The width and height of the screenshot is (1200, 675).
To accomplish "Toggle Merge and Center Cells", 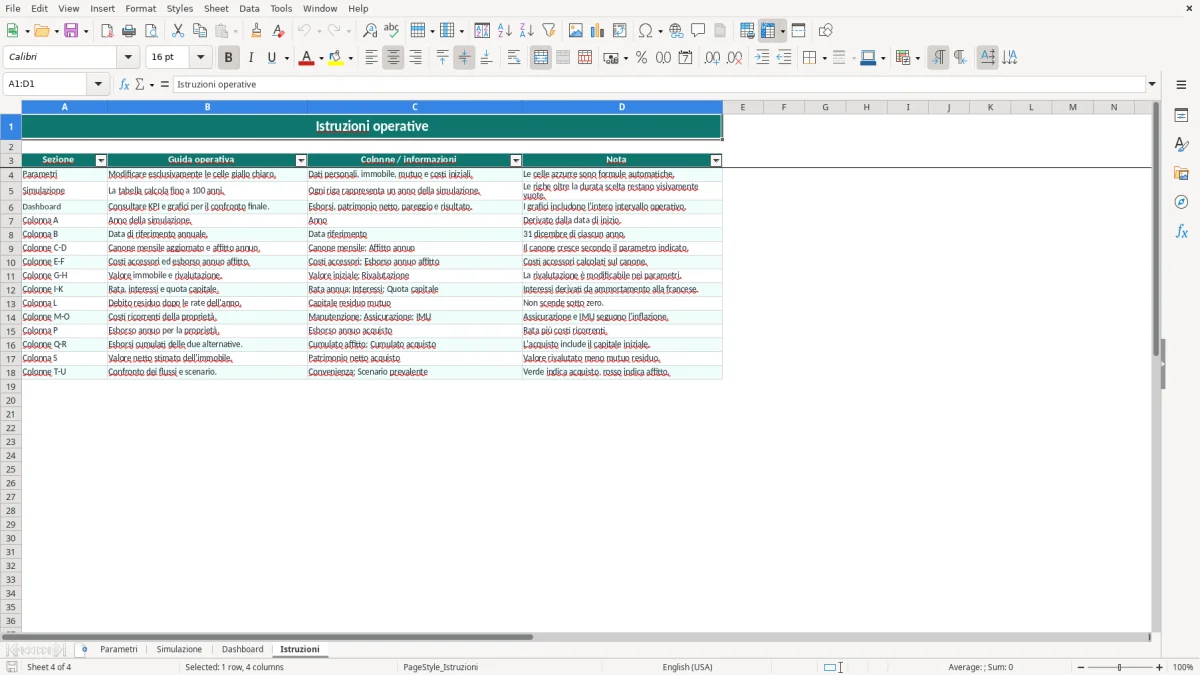I will coord(541,58).
